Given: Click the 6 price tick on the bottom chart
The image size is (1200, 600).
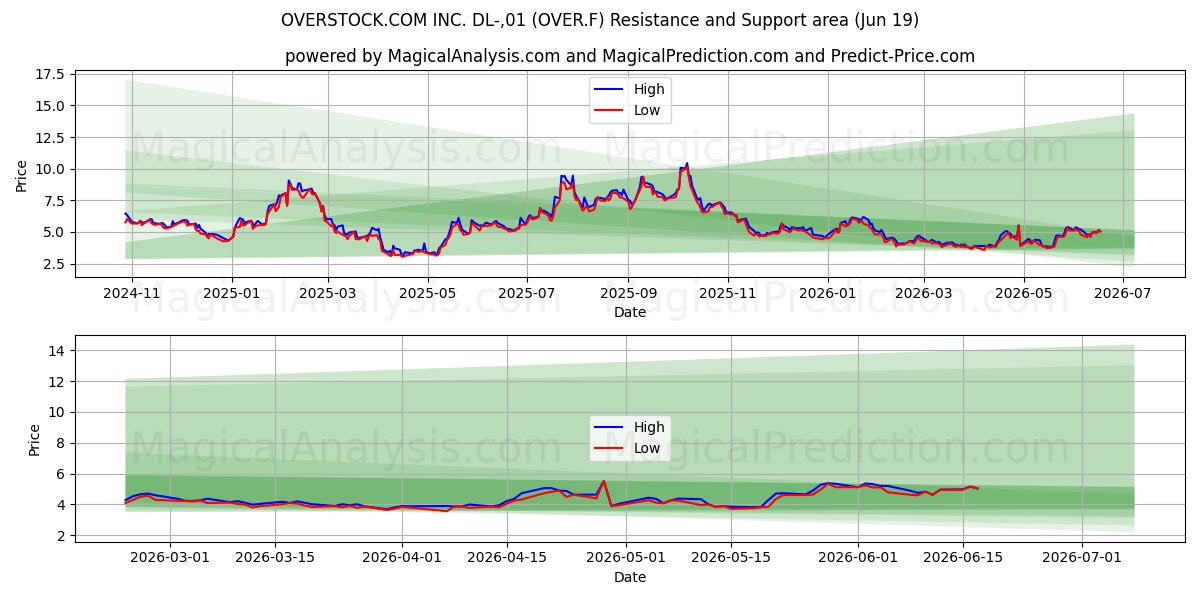Looking at the screenshot, I should pyautogui.click(x=60, y=474).
